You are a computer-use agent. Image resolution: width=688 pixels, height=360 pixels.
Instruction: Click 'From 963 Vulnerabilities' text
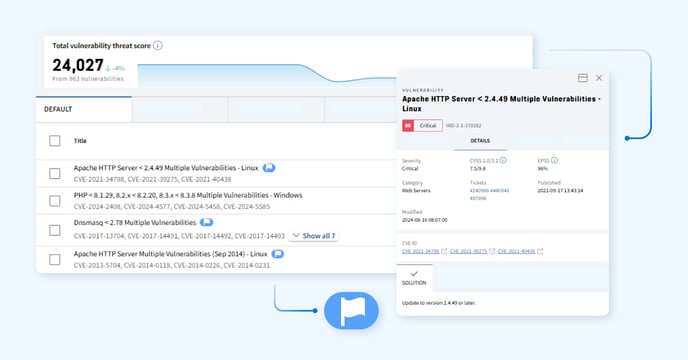[x=88, y=79]
